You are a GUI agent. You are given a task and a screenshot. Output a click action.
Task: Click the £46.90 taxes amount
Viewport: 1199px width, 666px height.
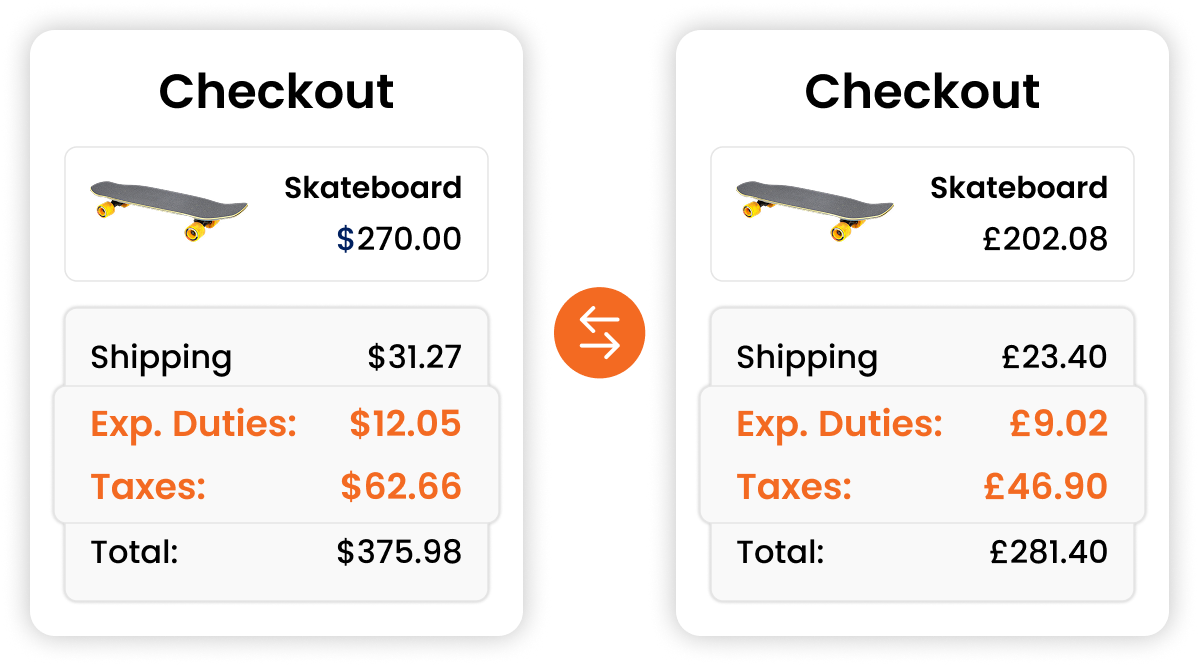click(x=1045, y=487)
